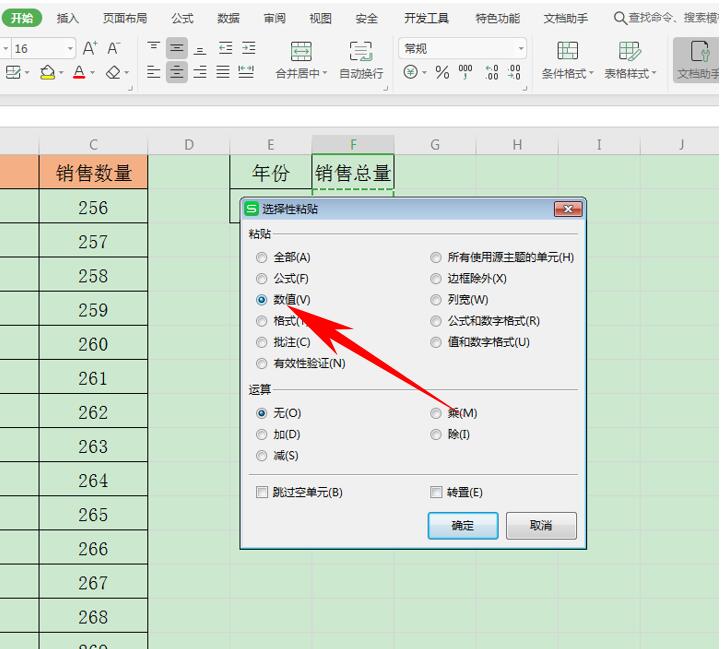The width and height of the screenshot is (722, 649).
Task: Expand the font color dropdown arrow
Action: click(x=92, y=73)
